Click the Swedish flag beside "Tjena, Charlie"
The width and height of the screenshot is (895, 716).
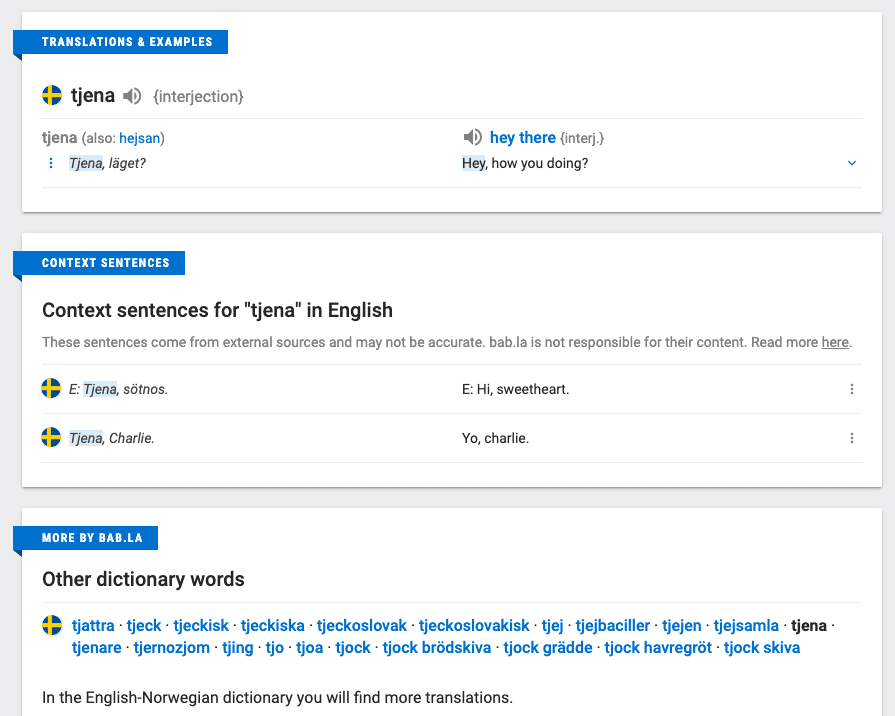pos(50,438)
